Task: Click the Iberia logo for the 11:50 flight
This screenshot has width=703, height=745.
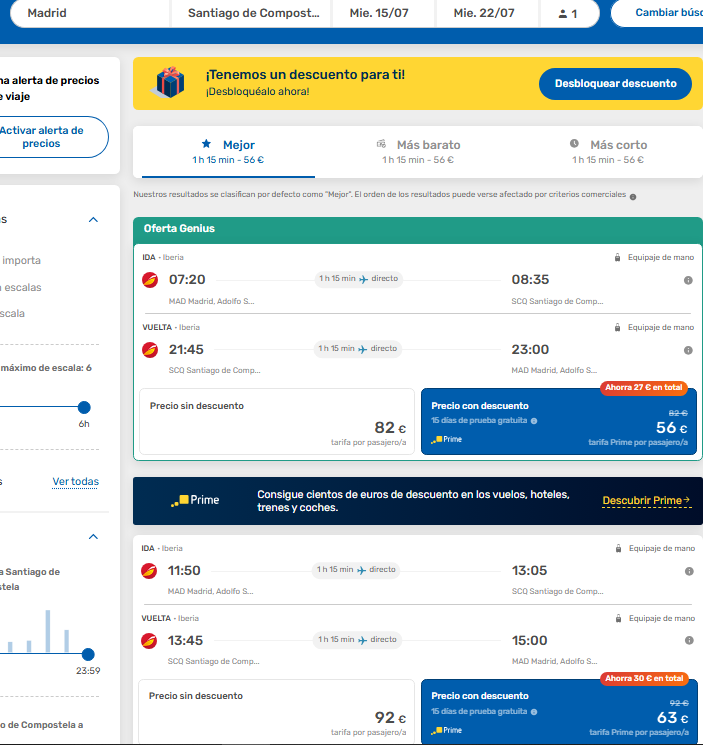Action: [149, 571]
